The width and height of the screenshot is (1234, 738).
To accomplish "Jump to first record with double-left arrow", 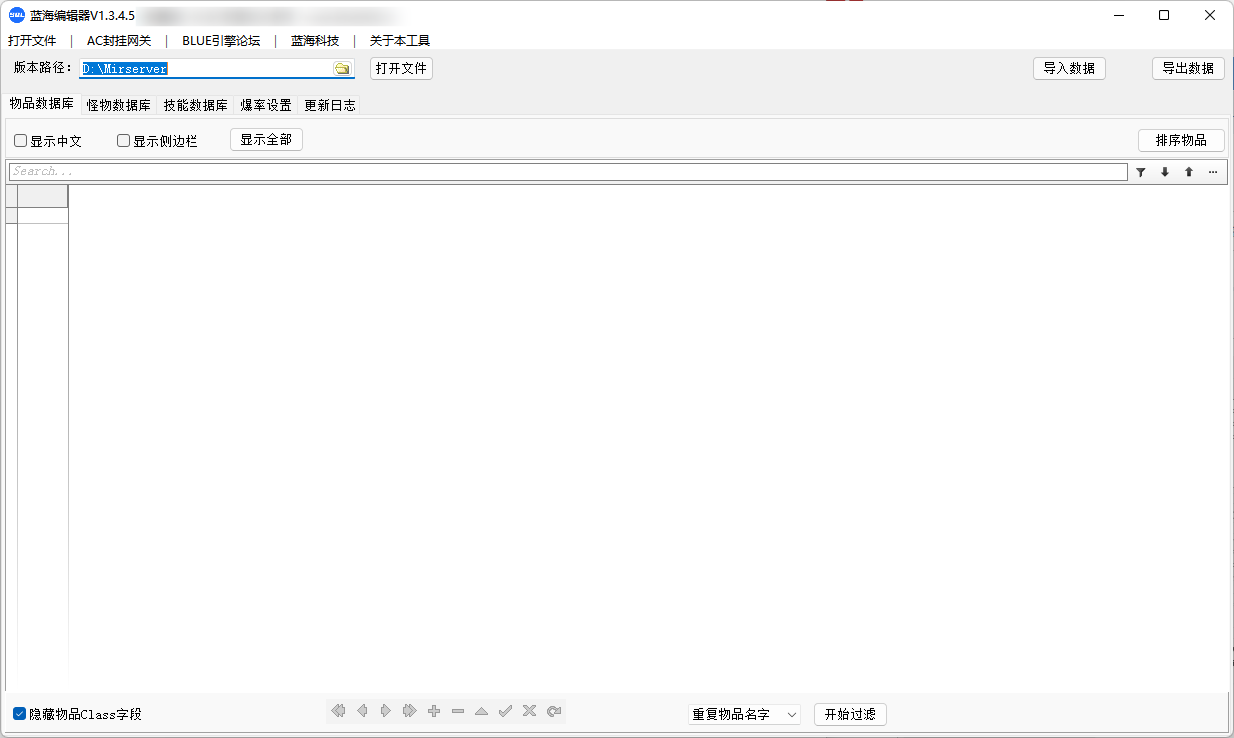I will click(338, 710).
